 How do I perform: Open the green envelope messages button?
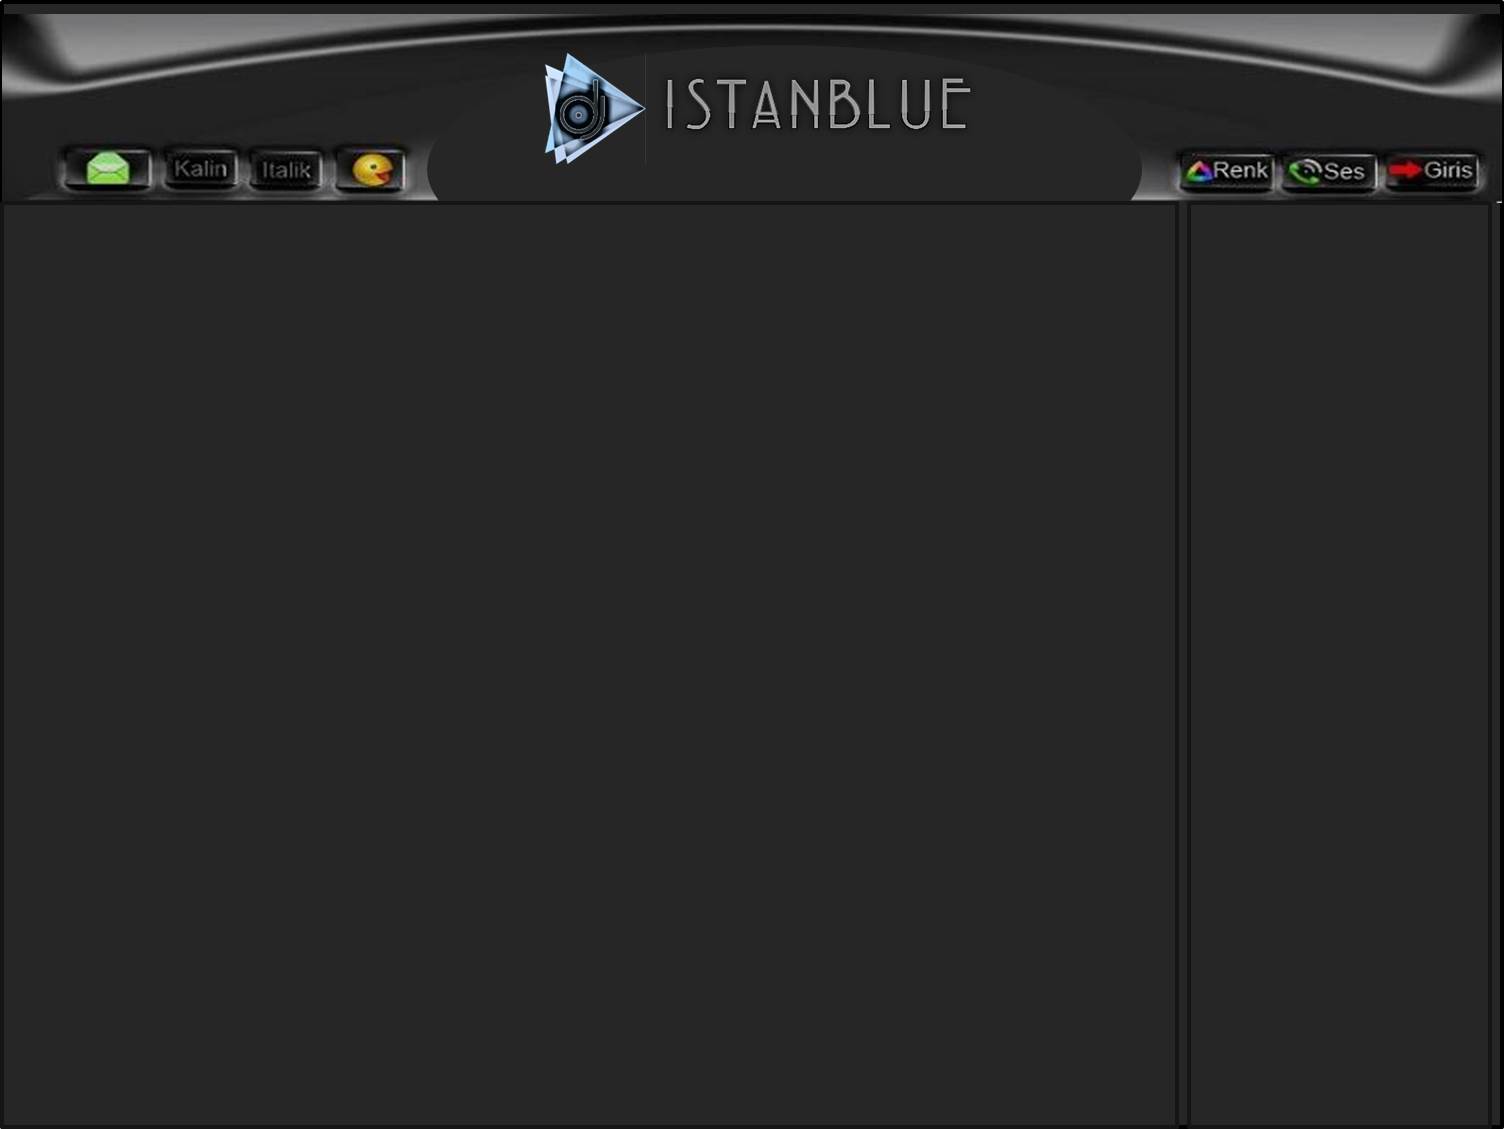click(x=107, y=169)
